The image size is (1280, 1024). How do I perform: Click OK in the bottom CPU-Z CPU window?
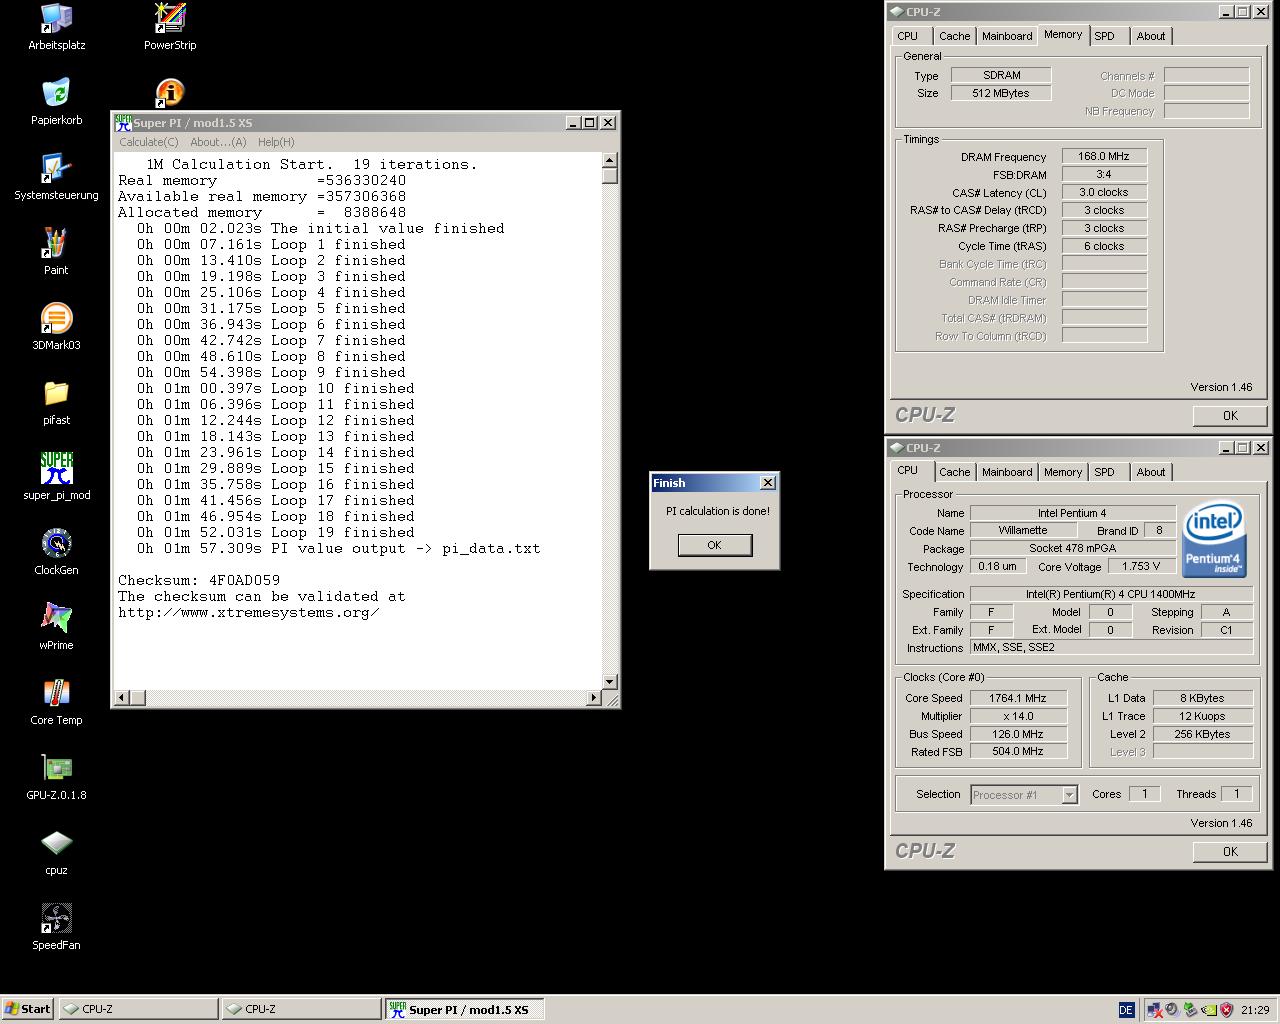pyautogui.click(x=1230, y=851)
